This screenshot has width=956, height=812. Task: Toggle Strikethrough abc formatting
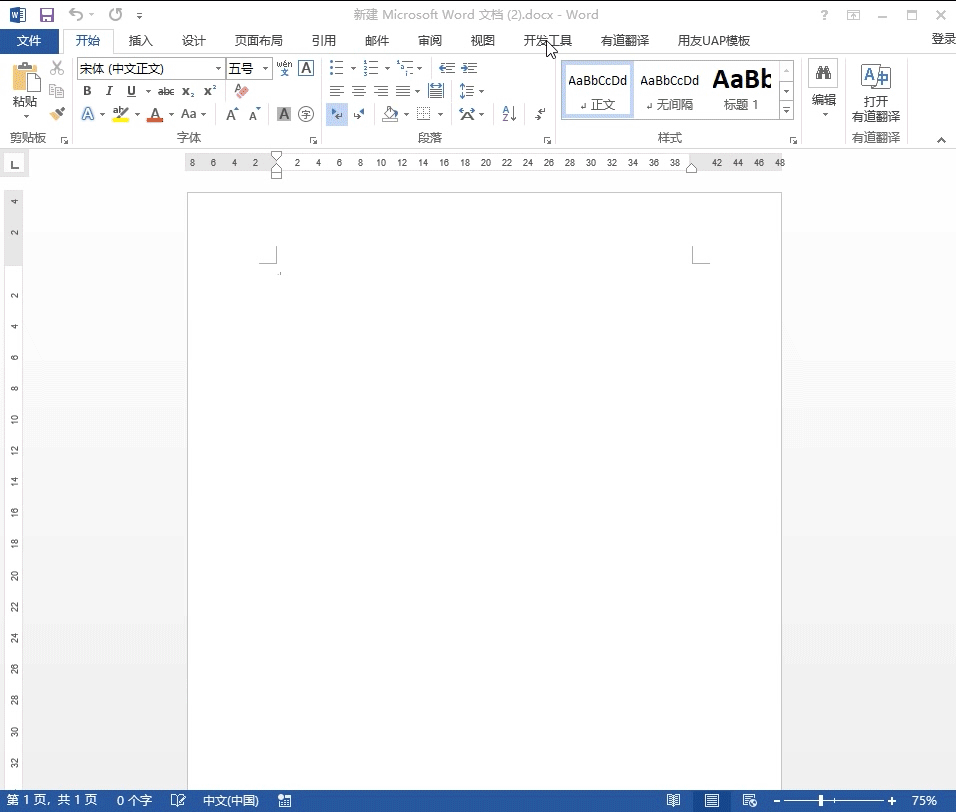click(166, 91)
